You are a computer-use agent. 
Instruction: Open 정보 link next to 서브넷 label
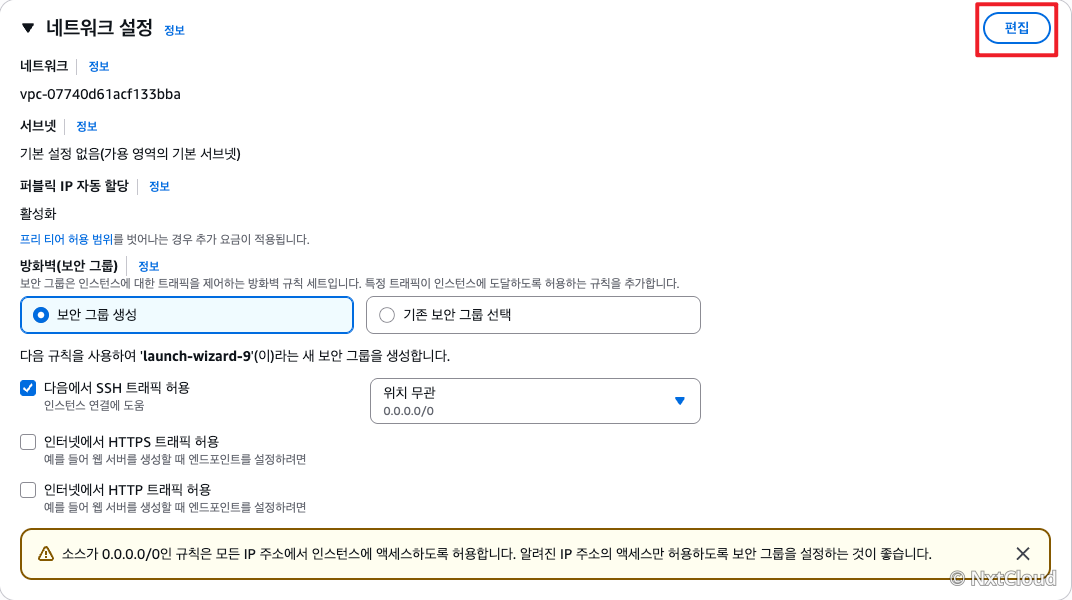(x=86, y=126)
